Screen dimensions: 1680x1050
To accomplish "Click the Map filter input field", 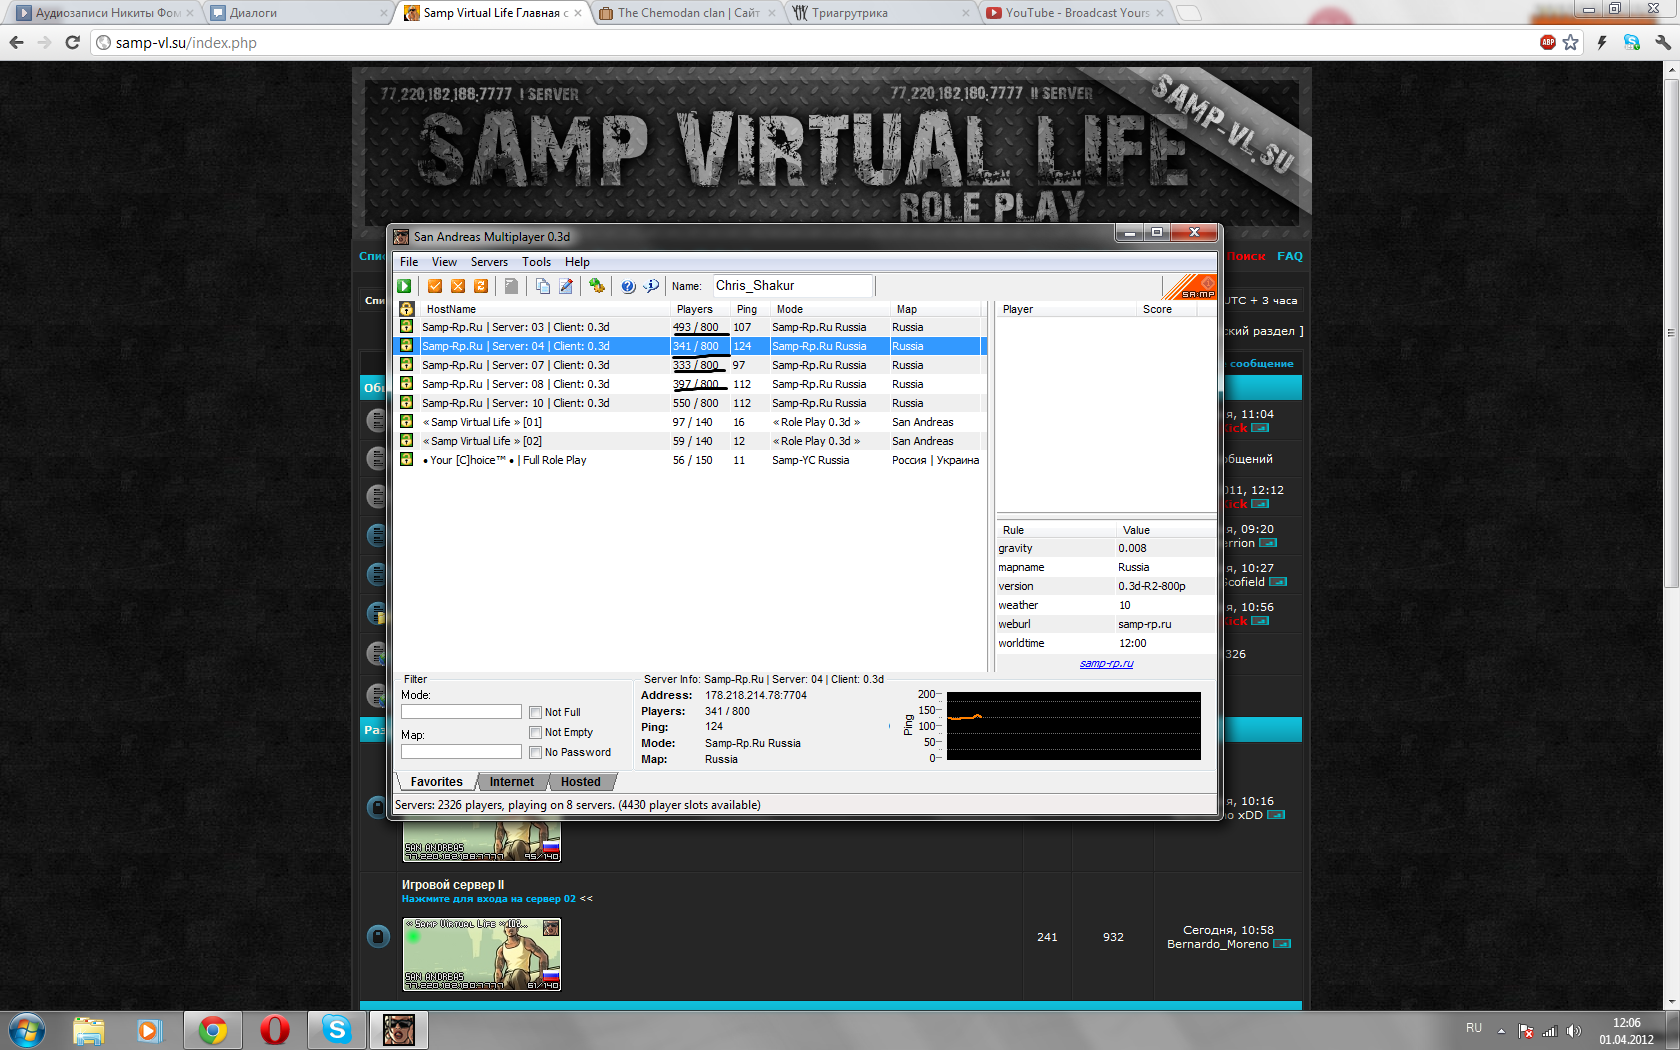I will coord(461,752).
